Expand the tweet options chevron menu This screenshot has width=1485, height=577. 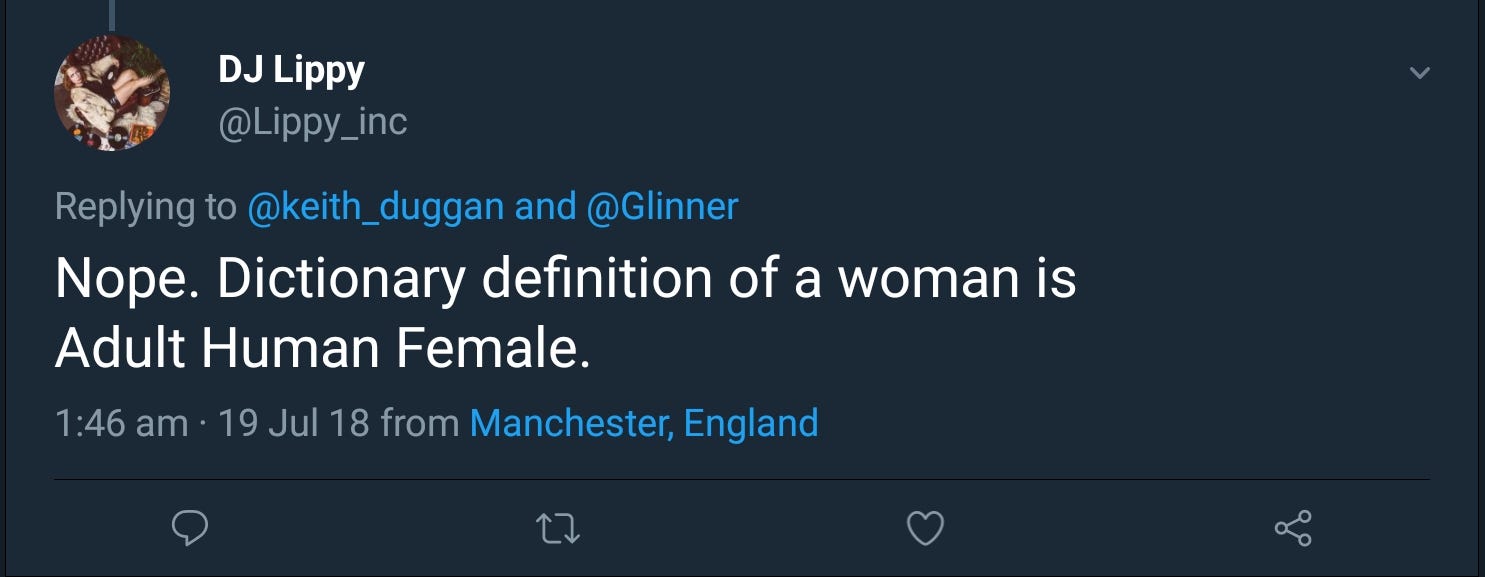1419,73
